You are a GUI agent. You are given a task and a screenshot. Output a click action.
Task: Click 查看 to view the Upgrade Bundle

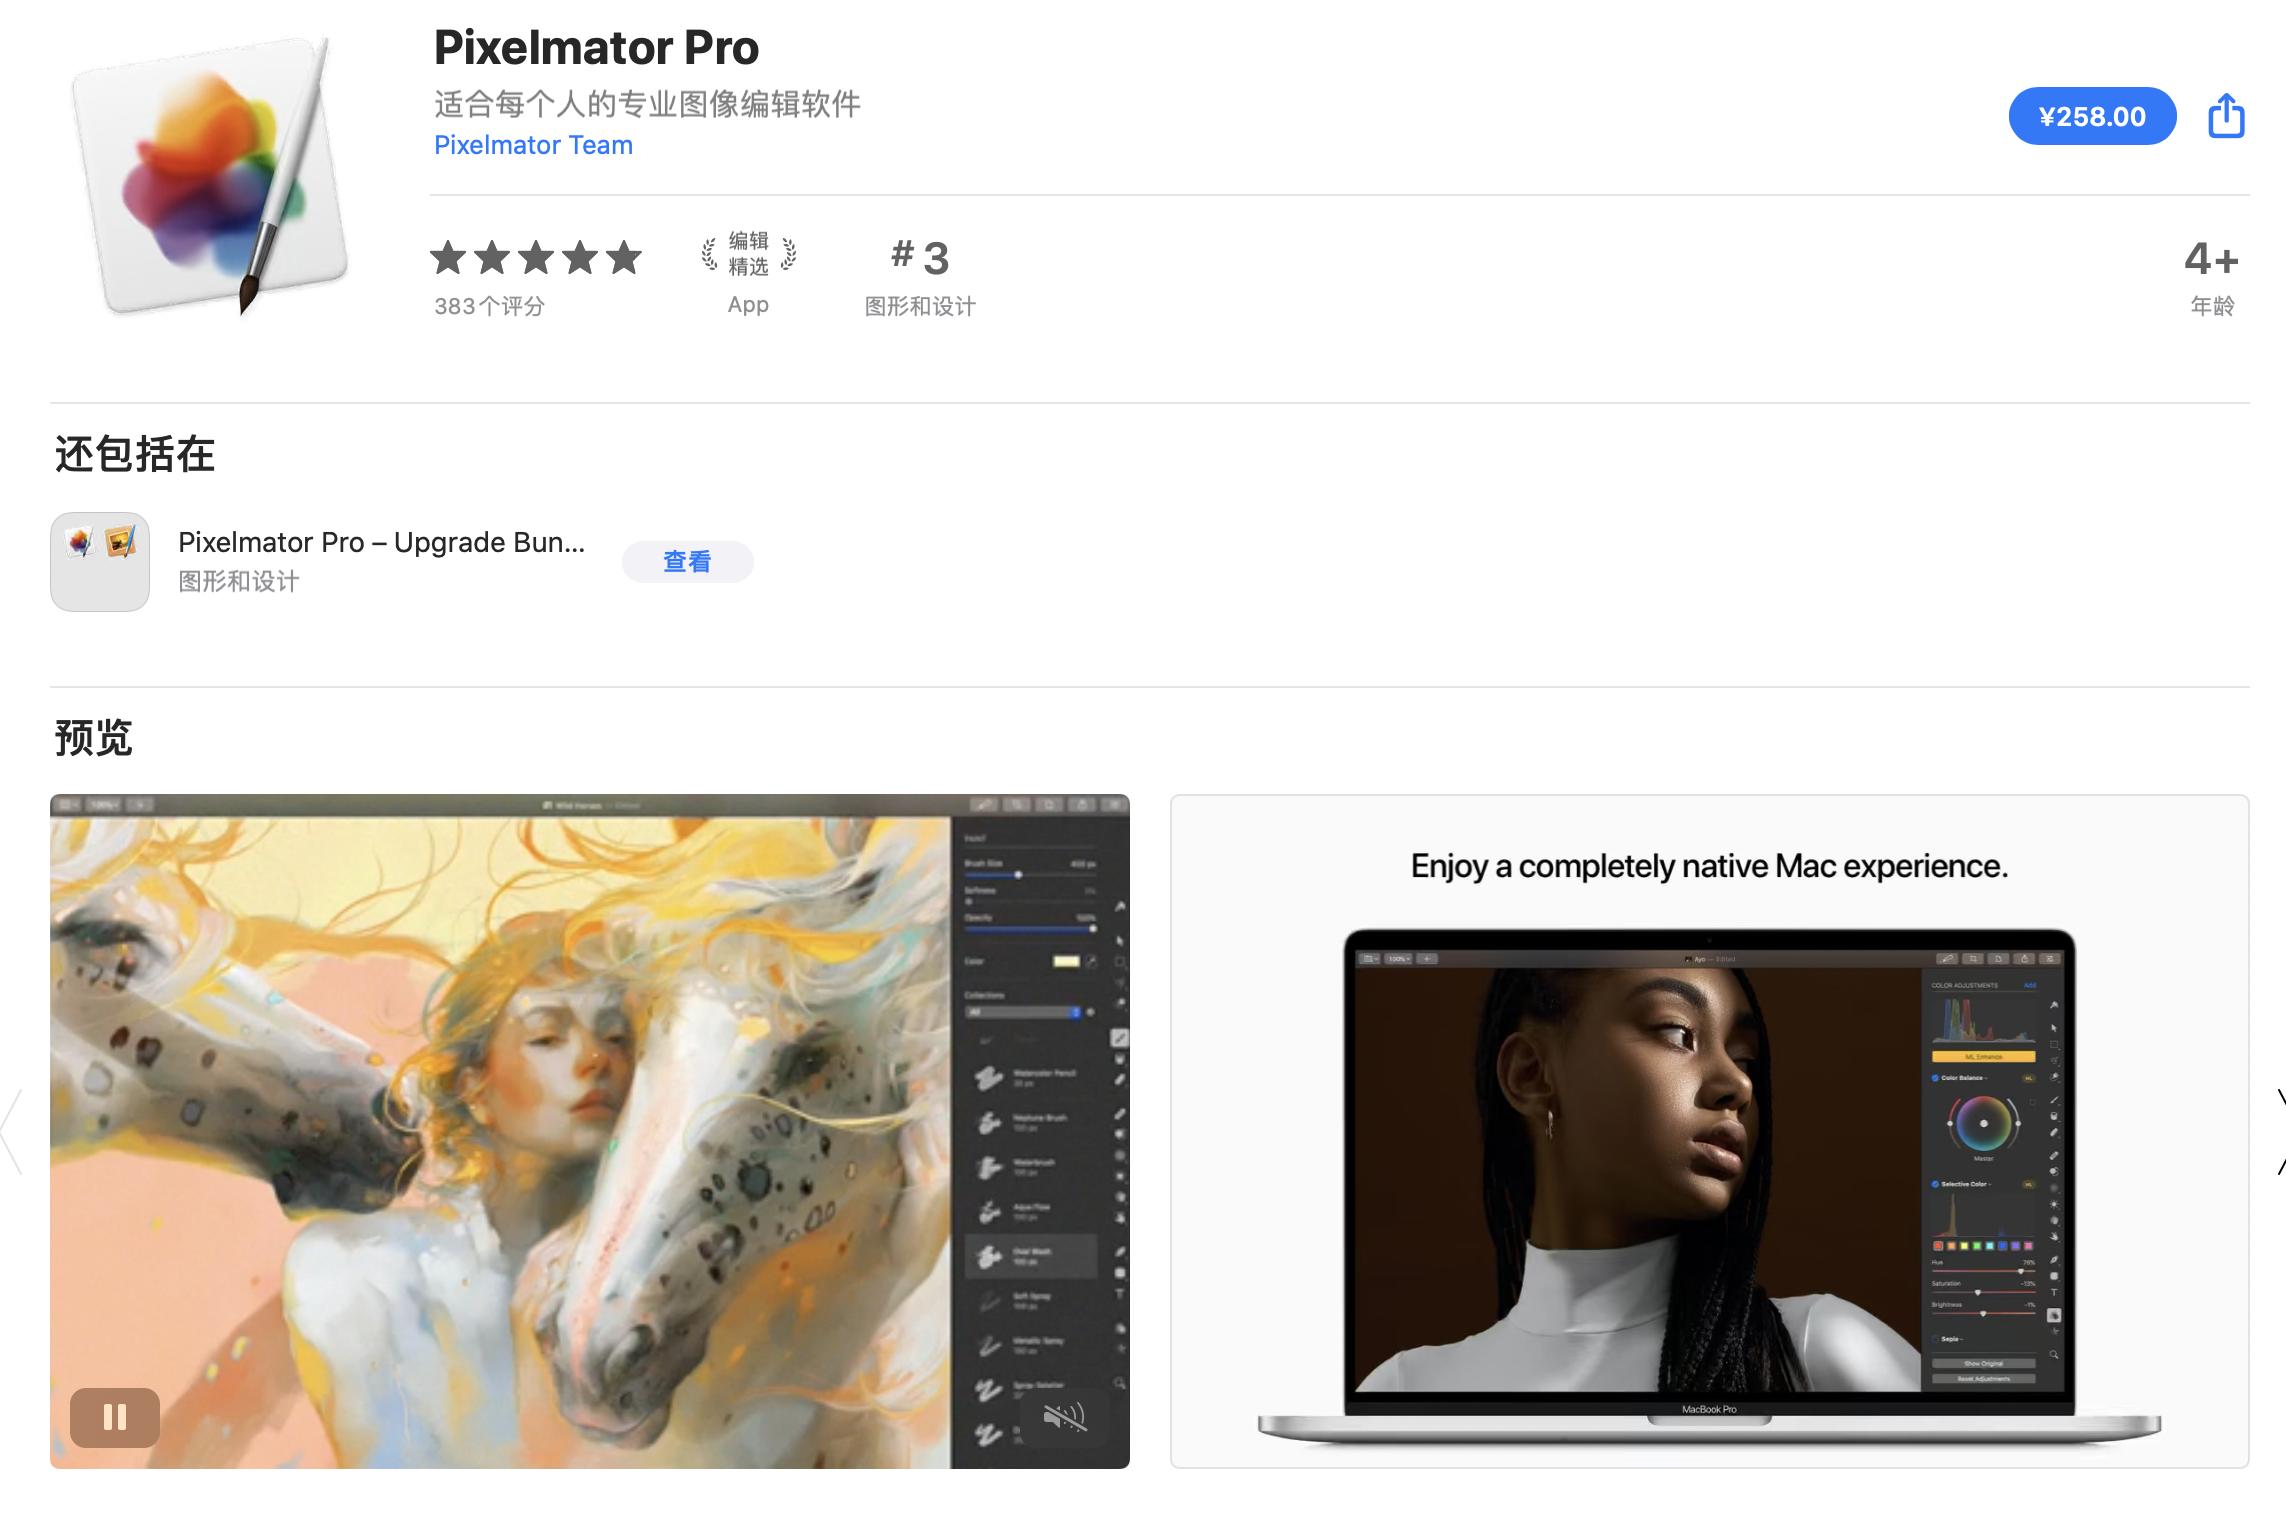[x=687, y=562]
